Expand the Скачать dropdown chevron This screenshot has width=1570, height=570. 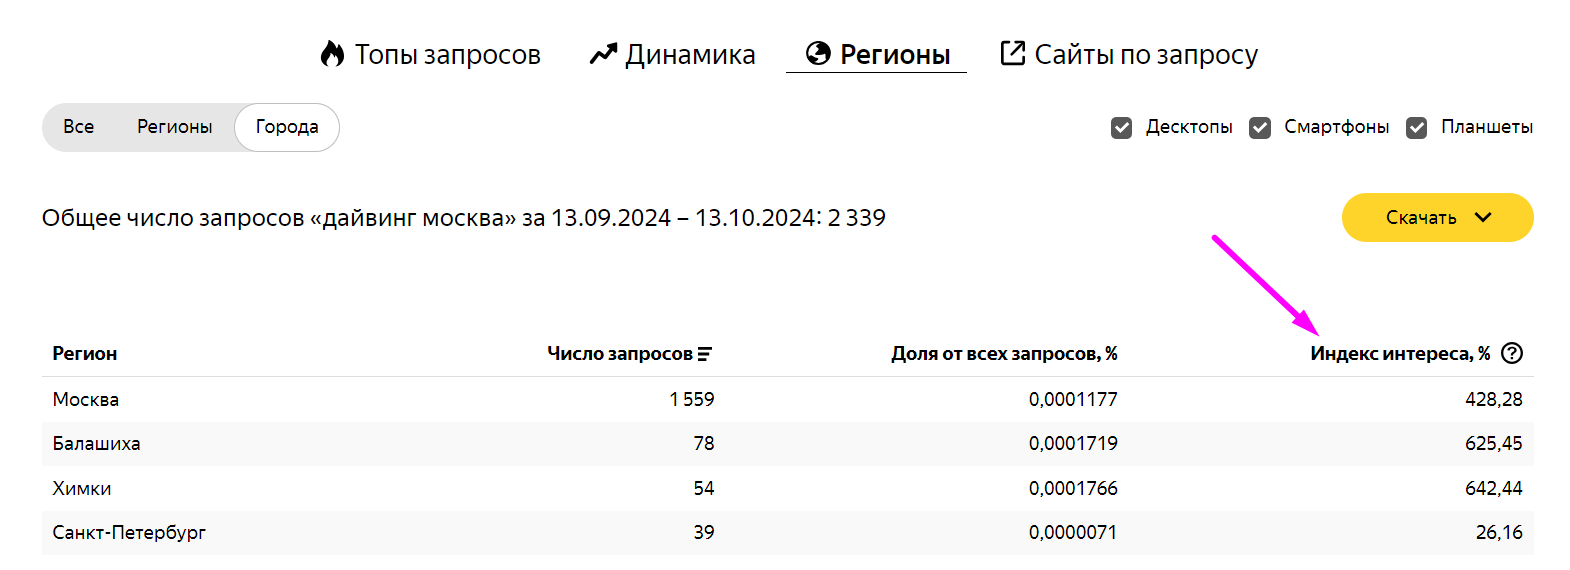click(x=1483, y=218)
